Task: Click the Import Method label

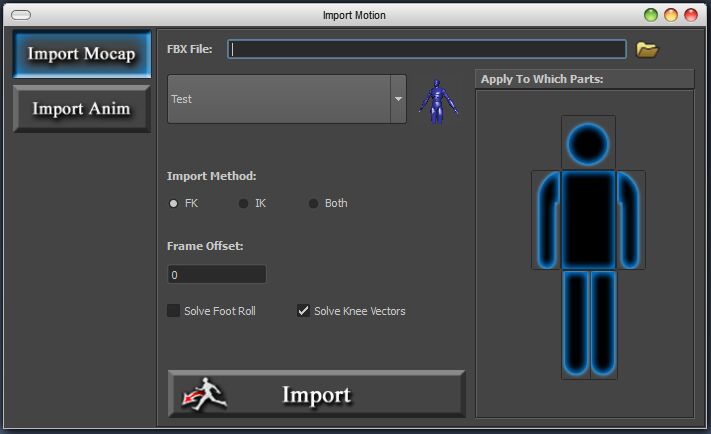Action: 211,176
